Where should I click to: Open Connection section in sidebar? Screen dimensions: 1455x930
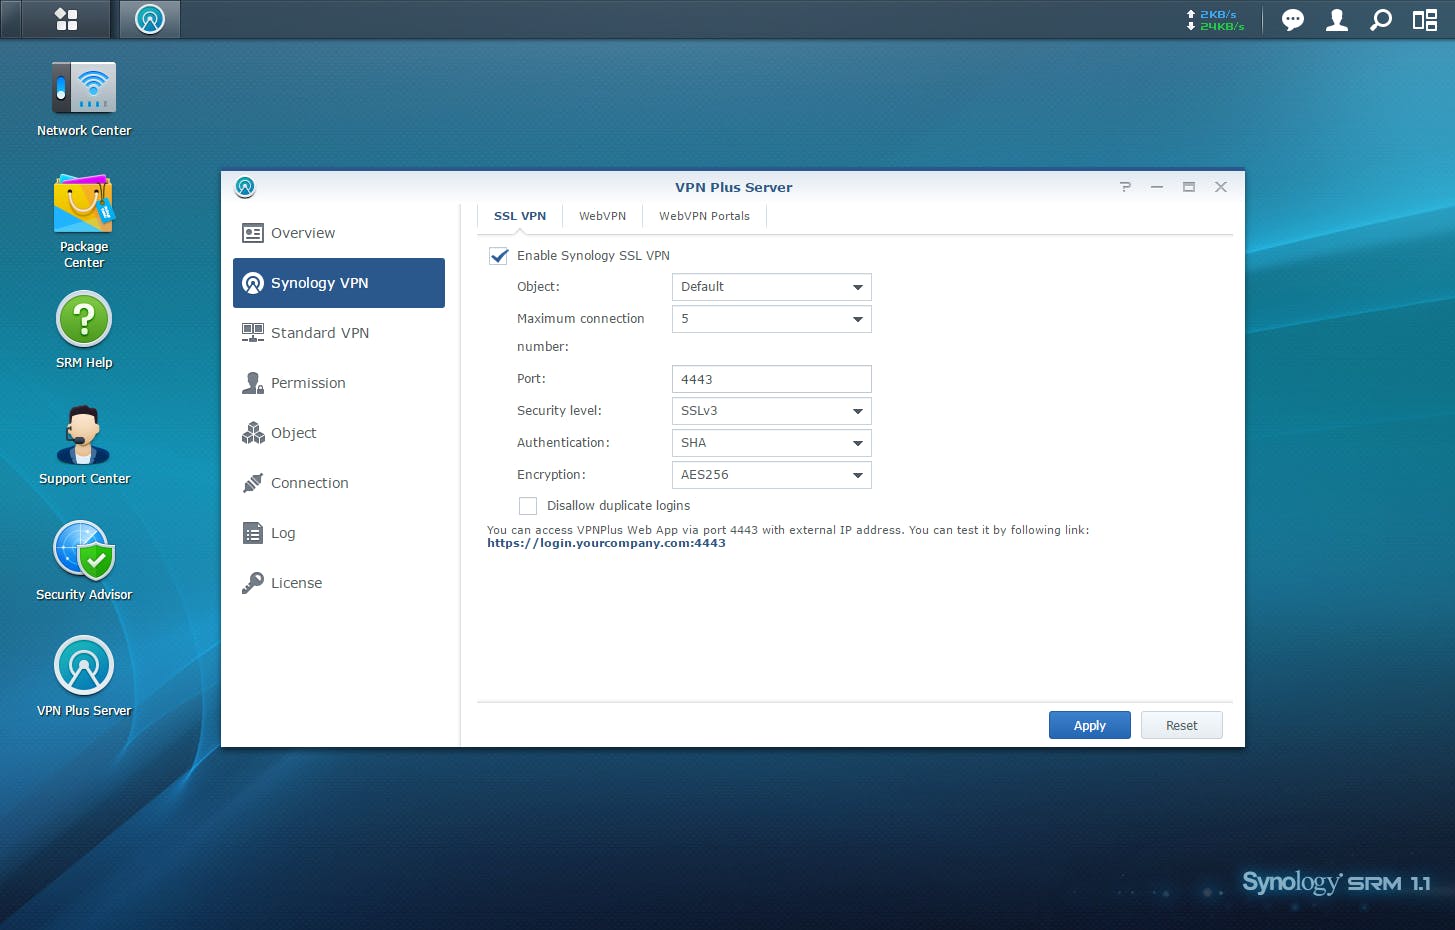pos(339,483)
